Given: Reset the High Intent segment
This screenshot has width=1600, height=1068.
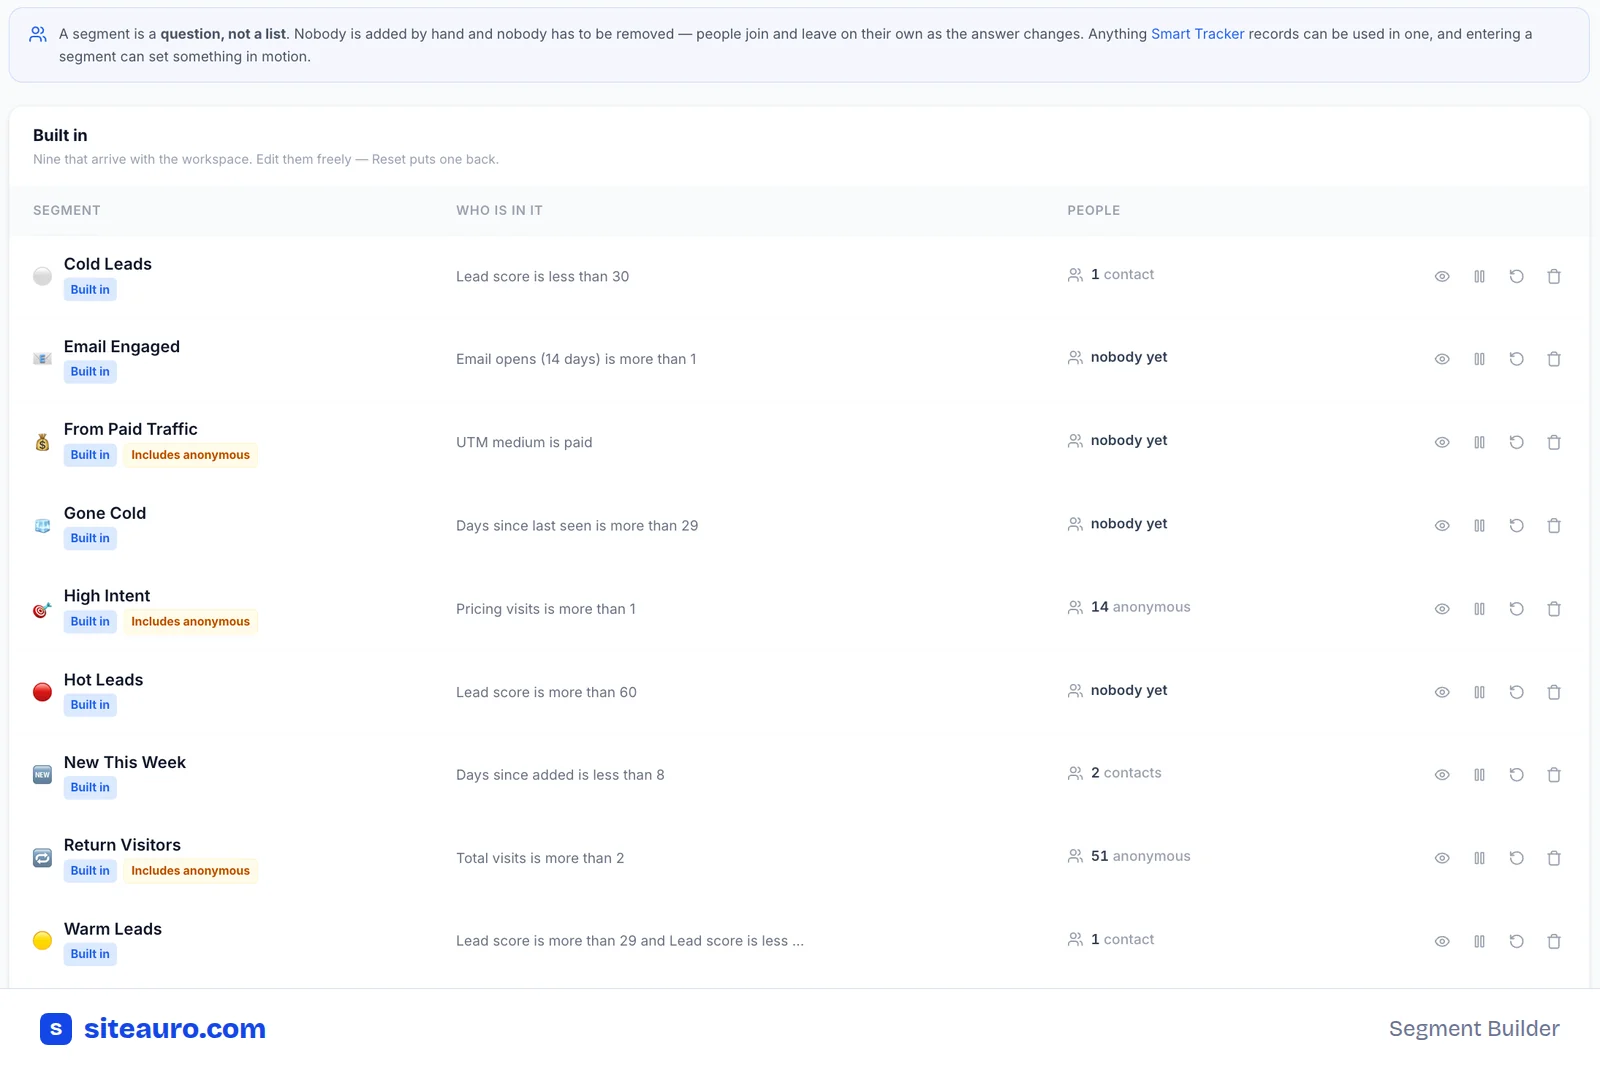Looking at the screenshot, I should 1516,609.
